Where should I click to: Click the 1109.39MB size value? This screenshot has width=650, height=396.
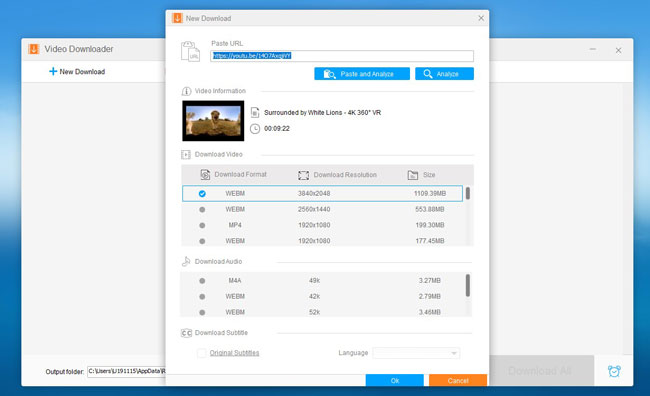tap(430, 194)
